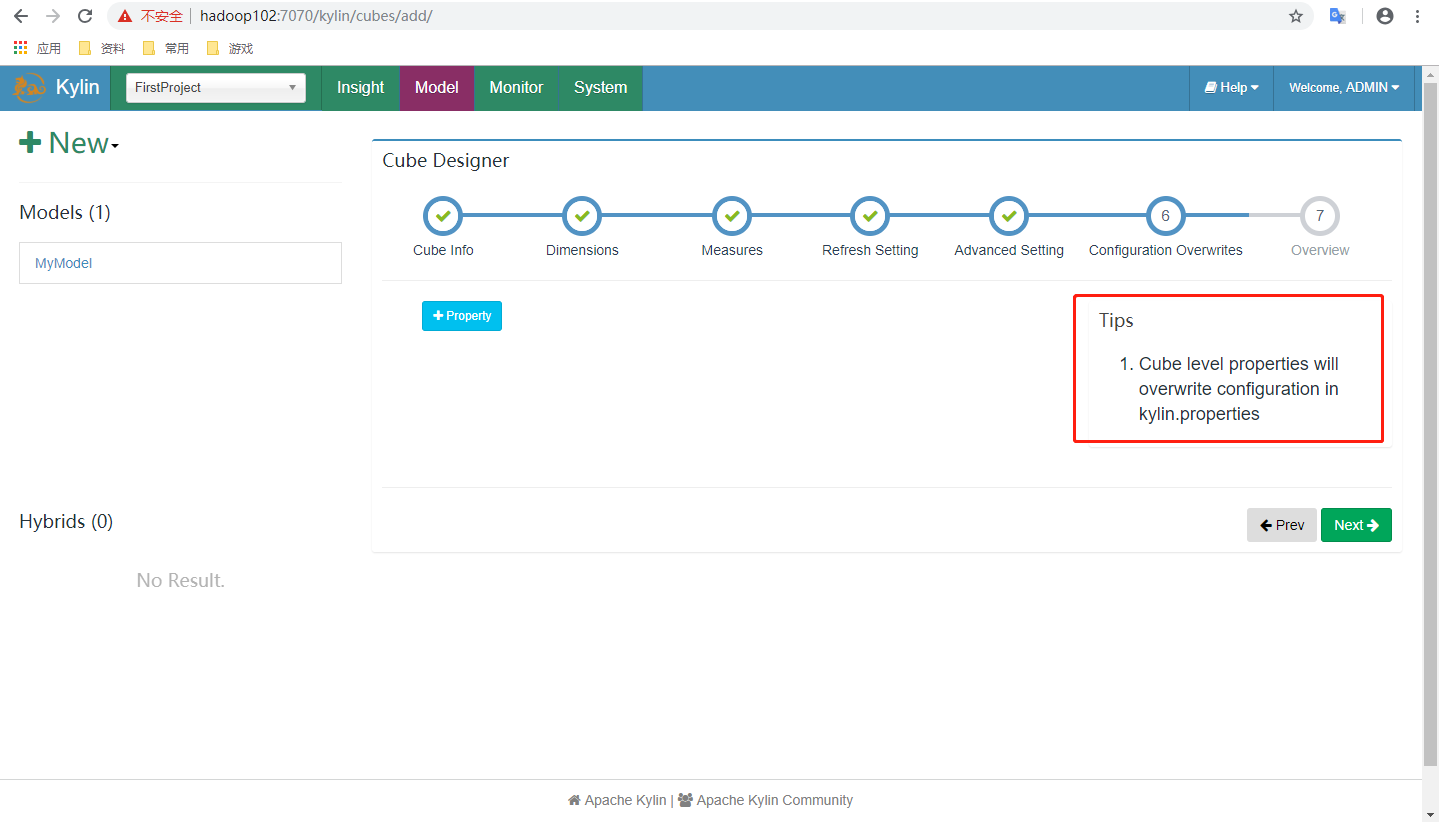
Task: Click the Kylin logo
Action: 29,88
